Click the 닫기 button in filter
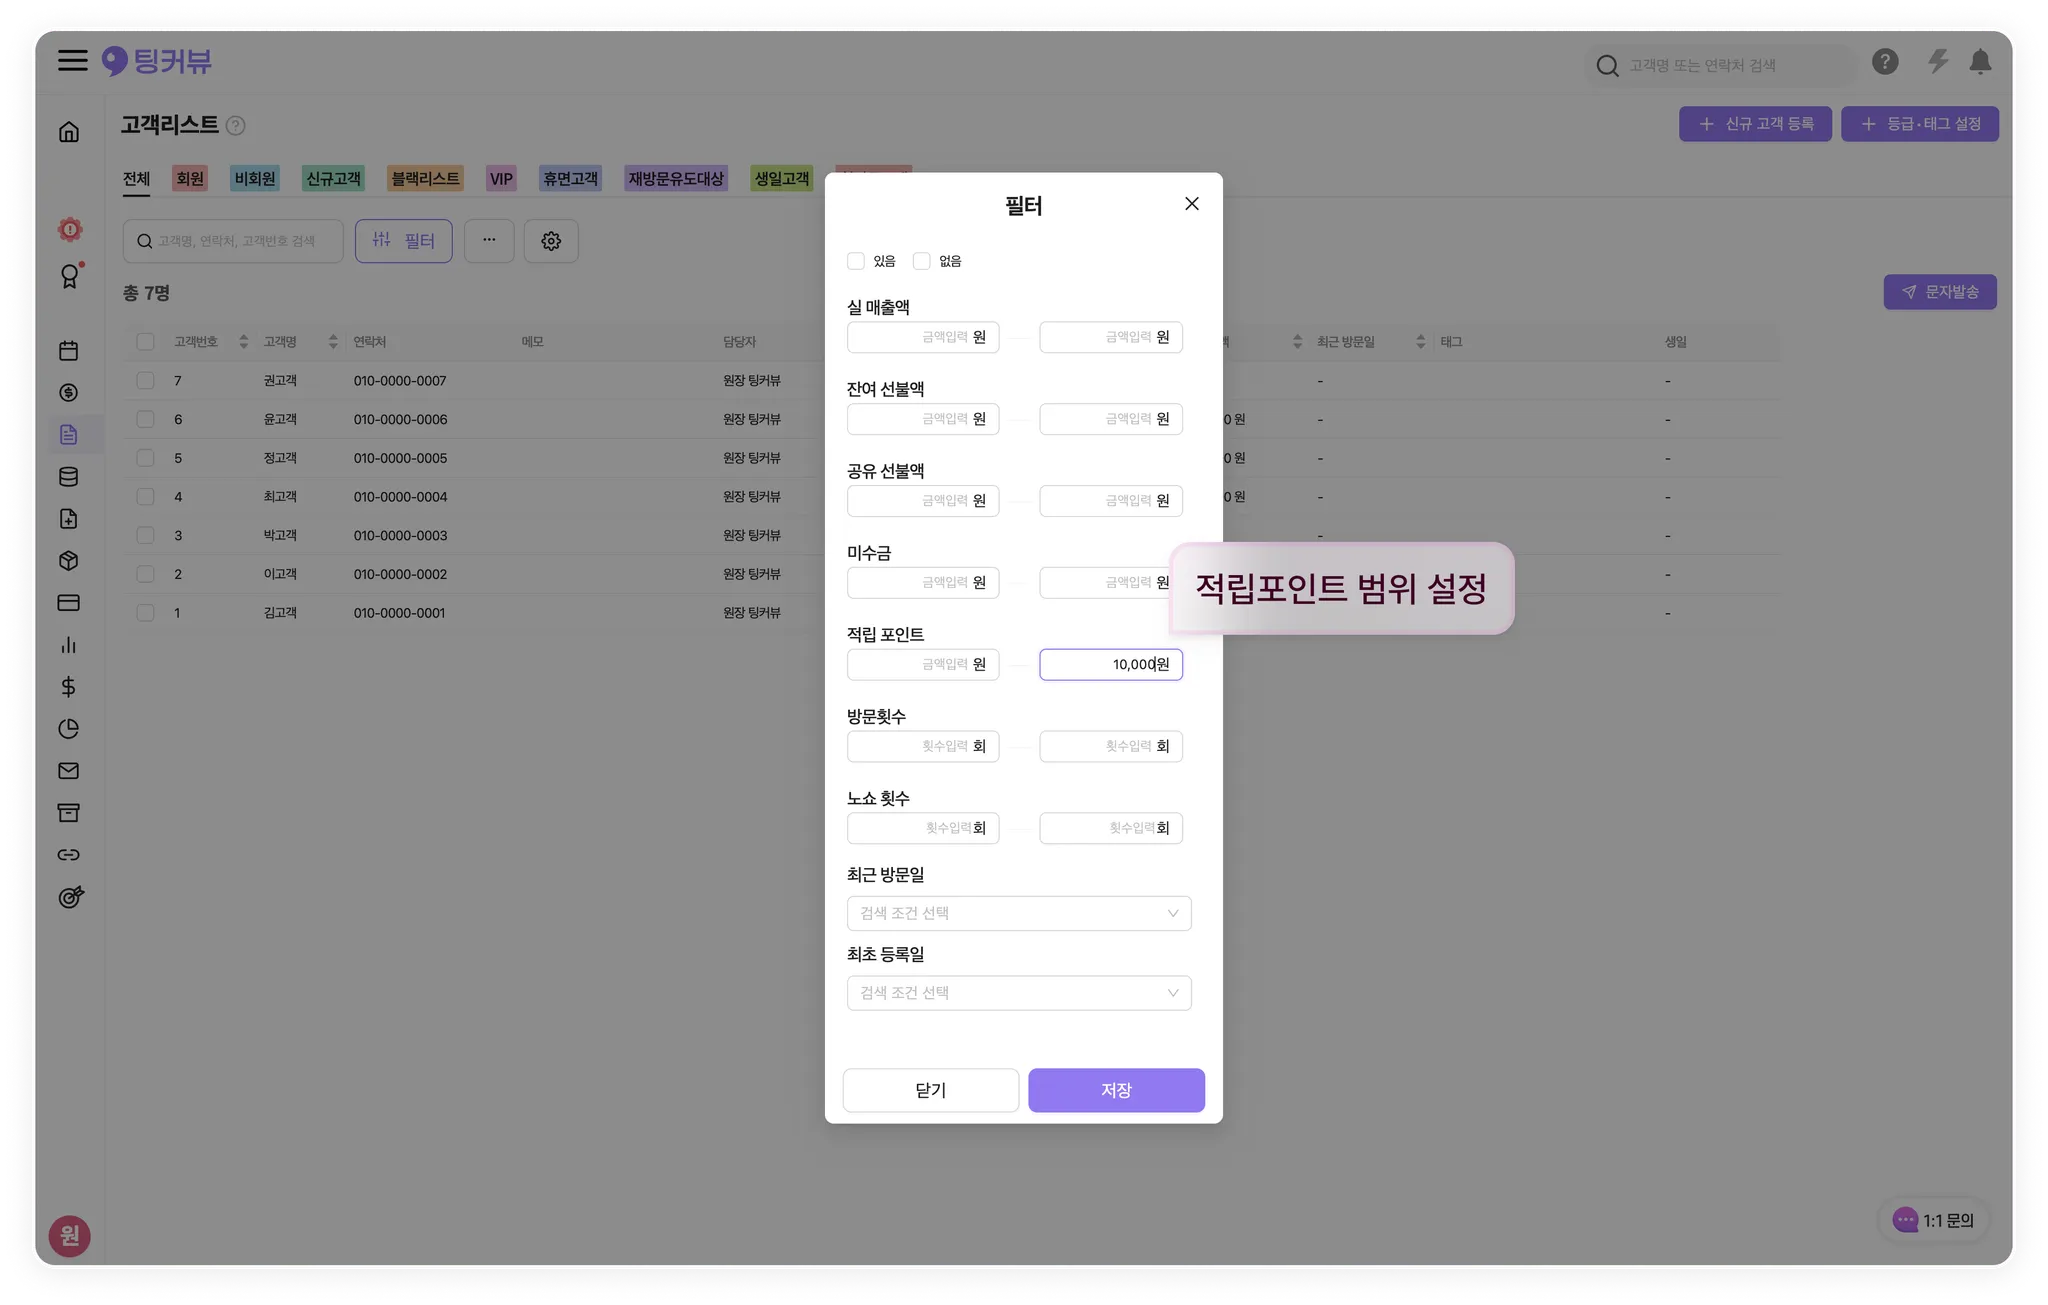Image resolution: width=2048 pixels, height=1305 pixels. click(930, 1090)
